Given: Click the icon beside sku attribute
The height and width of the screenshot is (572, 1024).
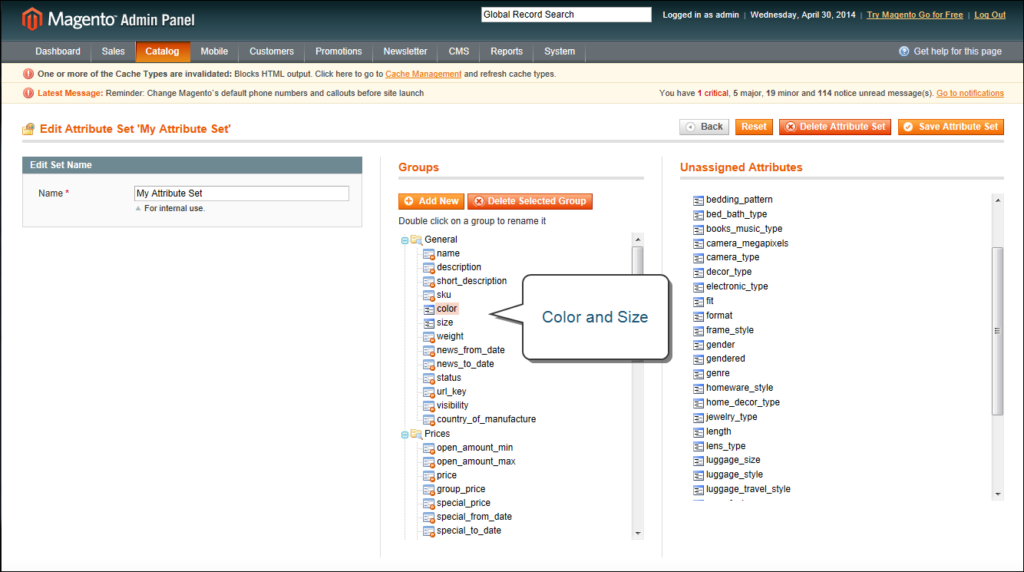Looking at the screenshot, I should 428,295.
